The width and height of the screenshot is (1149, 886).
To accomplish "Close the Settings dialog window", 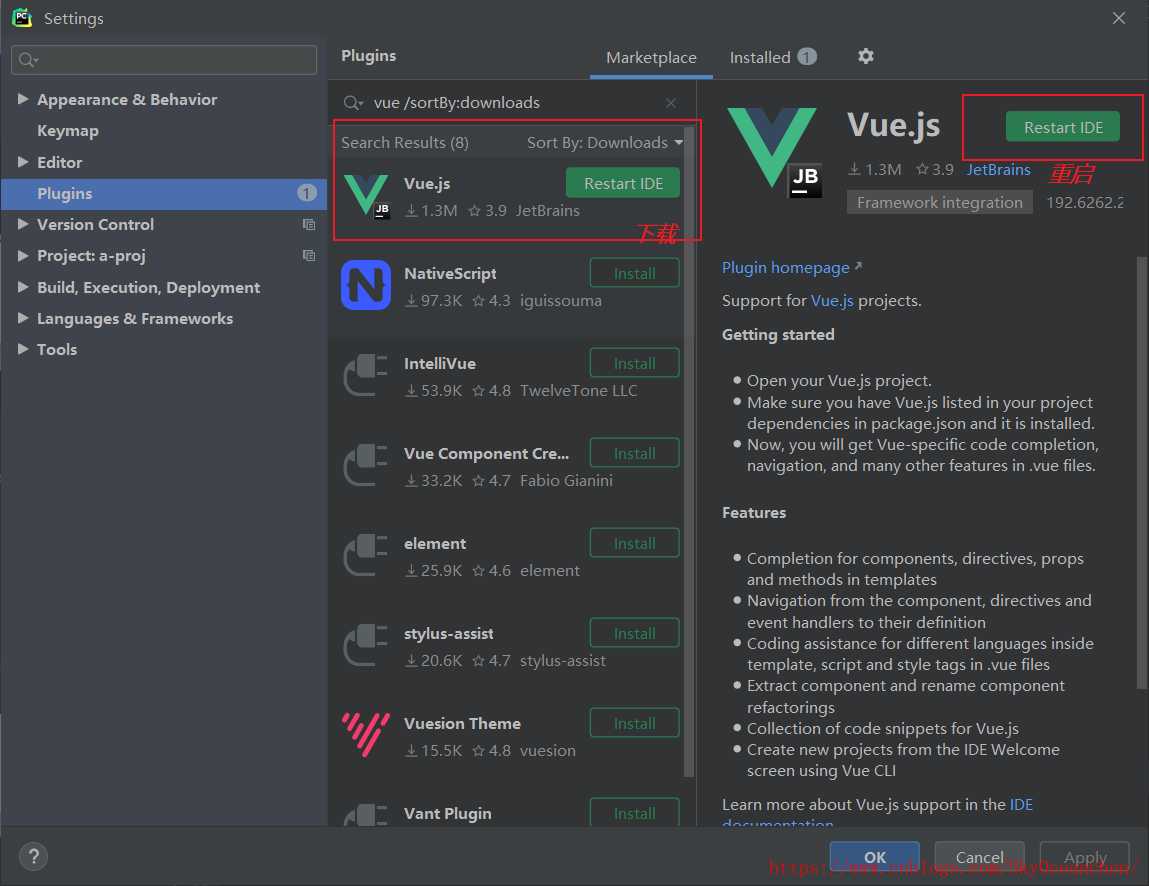I will click(x=1118, y=18).
